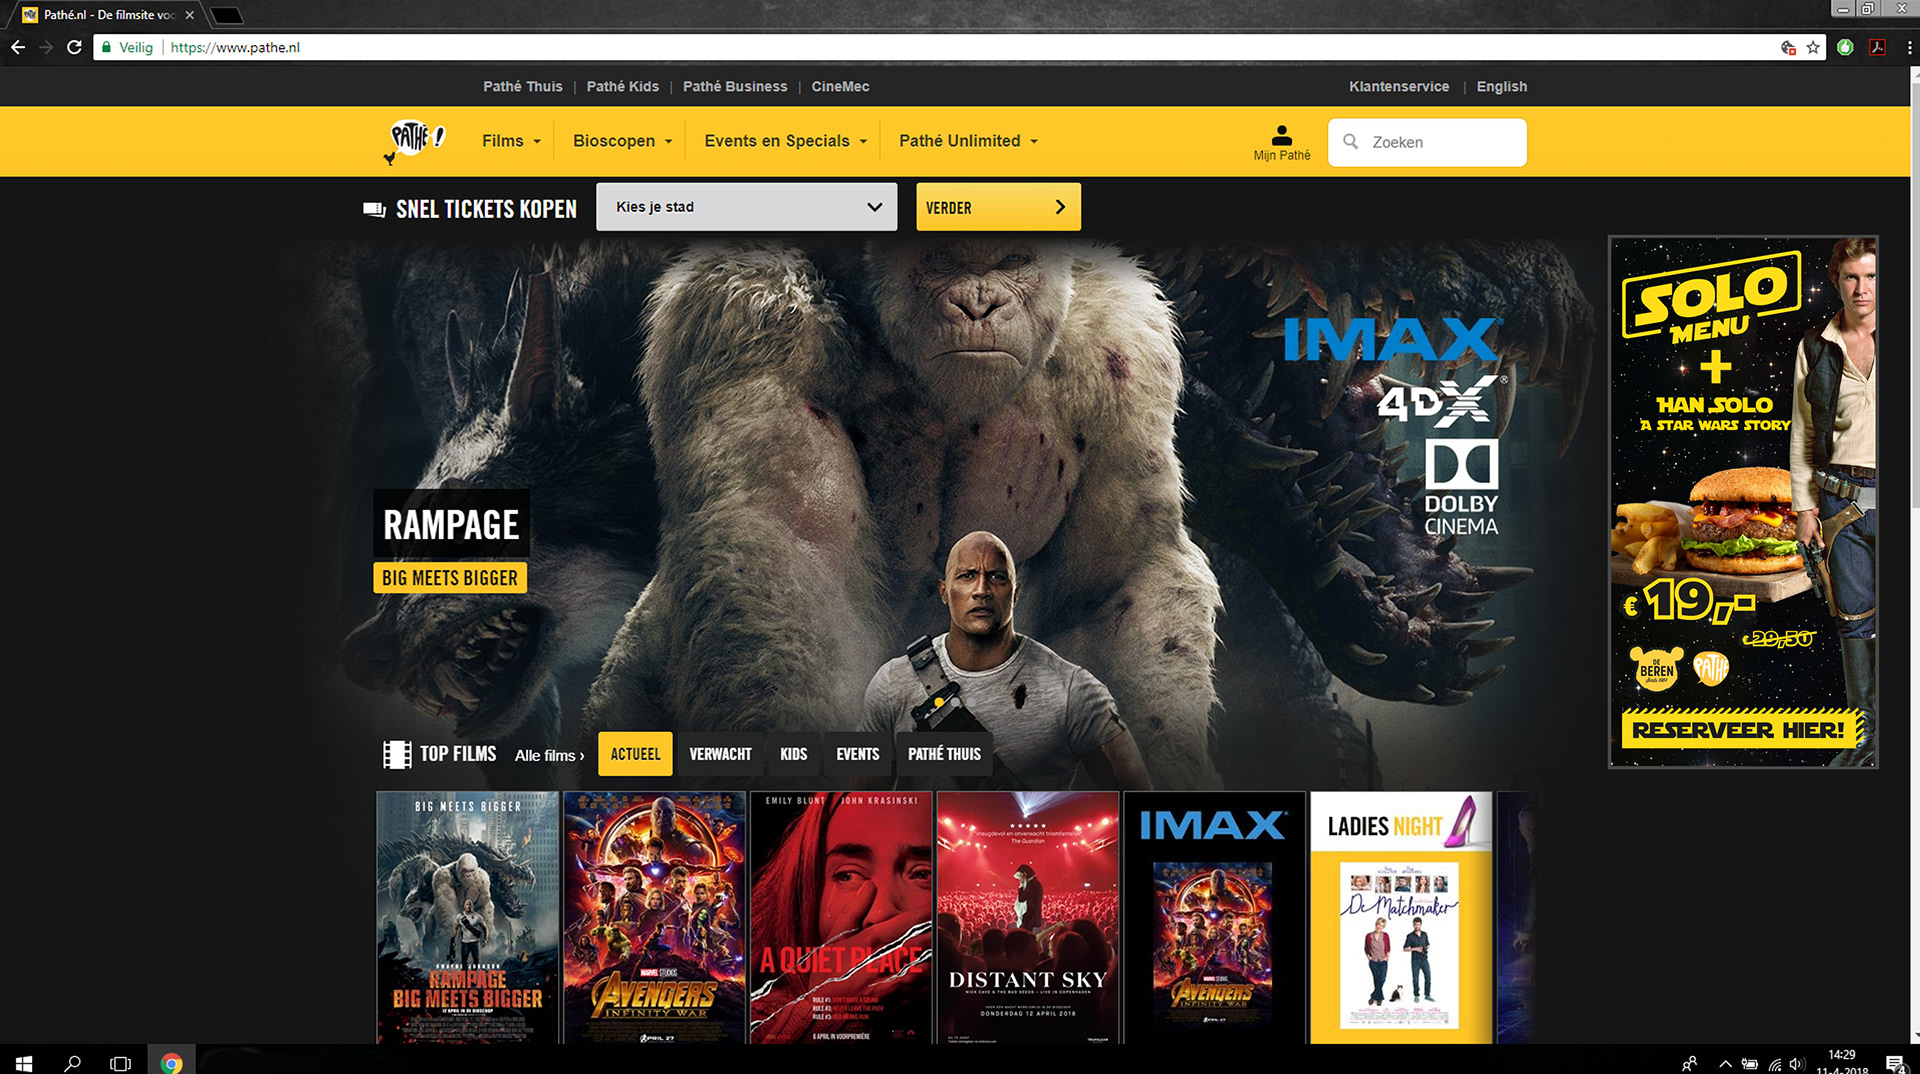Expand the Bioscopen dropdown menu
Image resolution: width=1920 pixels, height=1074 pixels.
click(622, 141)
